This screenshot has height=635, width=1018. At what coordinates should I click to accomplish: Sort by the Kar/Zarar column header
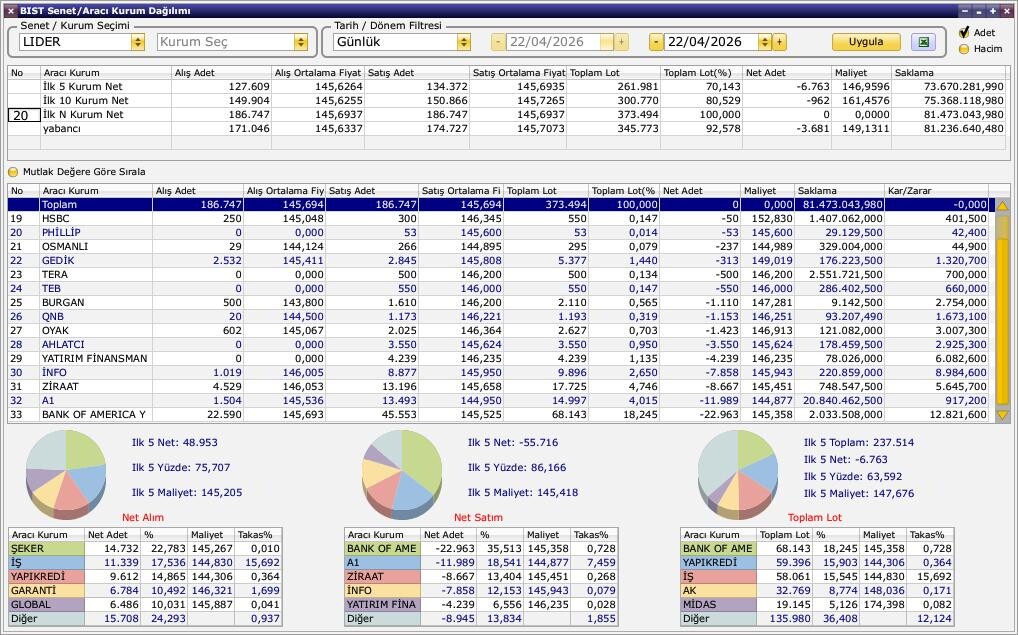click(x=935, y=190)
